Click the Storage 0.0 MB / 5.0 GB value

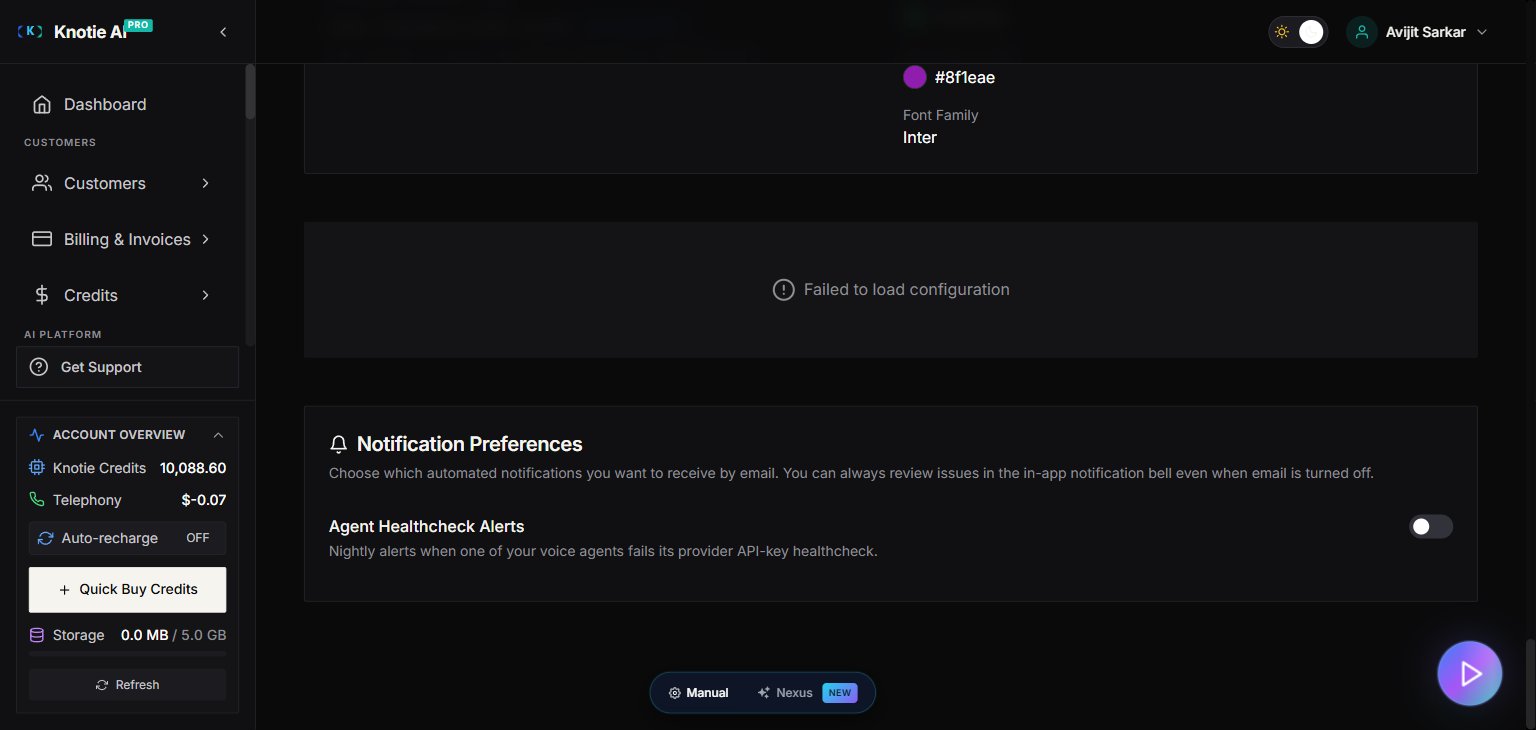tap(173, 635)
